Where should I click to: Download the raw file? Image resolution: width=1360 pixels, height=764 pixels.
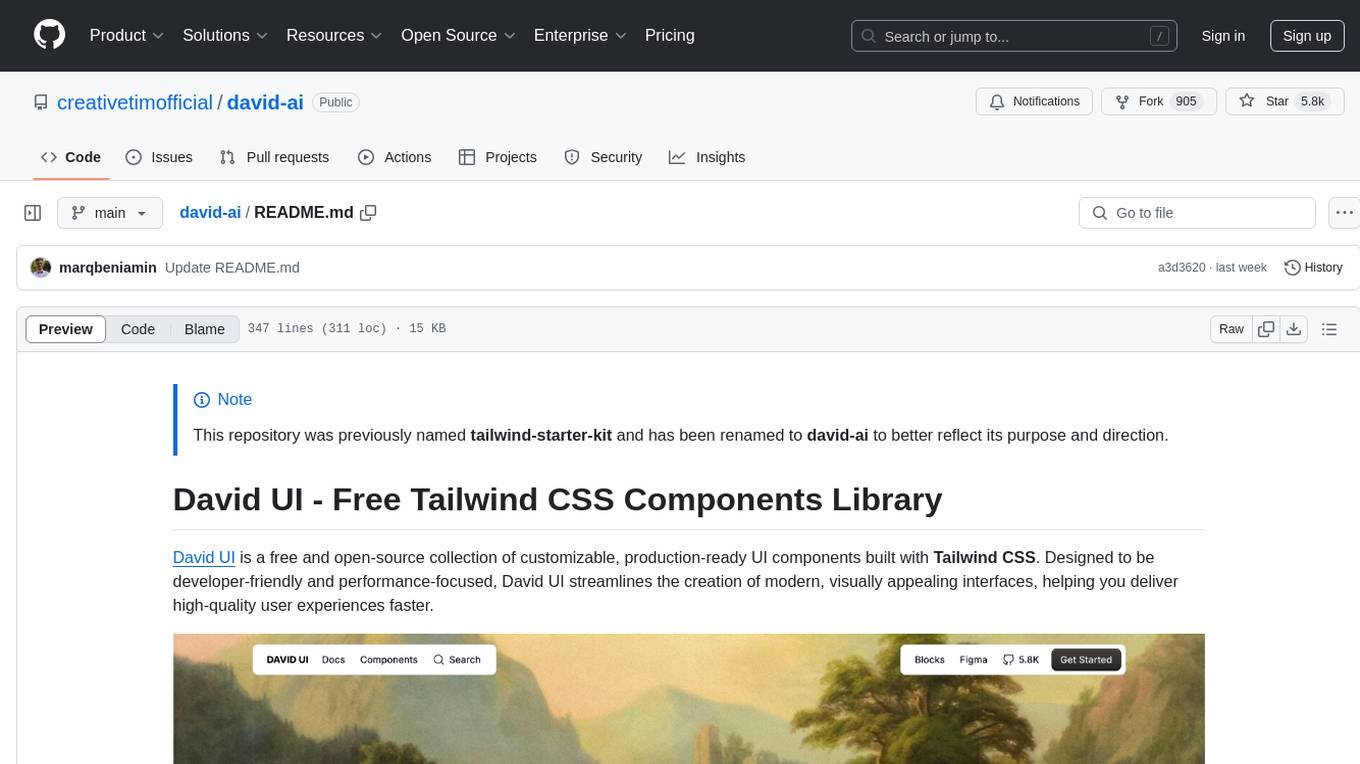pyautogui.click(x=1293, y=329)
